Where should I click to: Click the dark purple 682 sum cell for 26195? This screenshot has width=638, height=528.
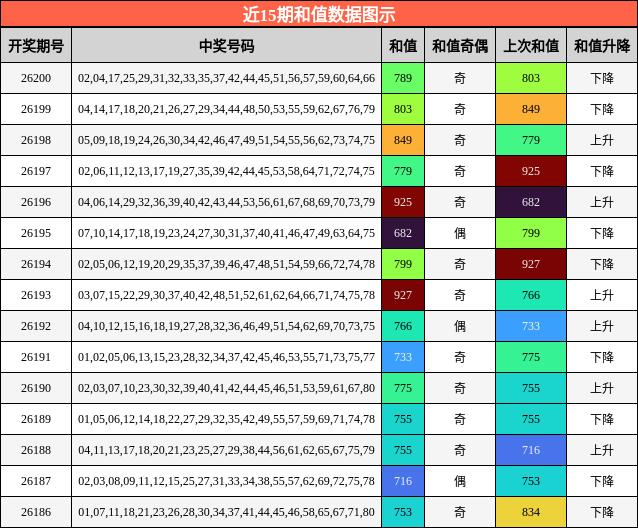click(x=403, y=233)
